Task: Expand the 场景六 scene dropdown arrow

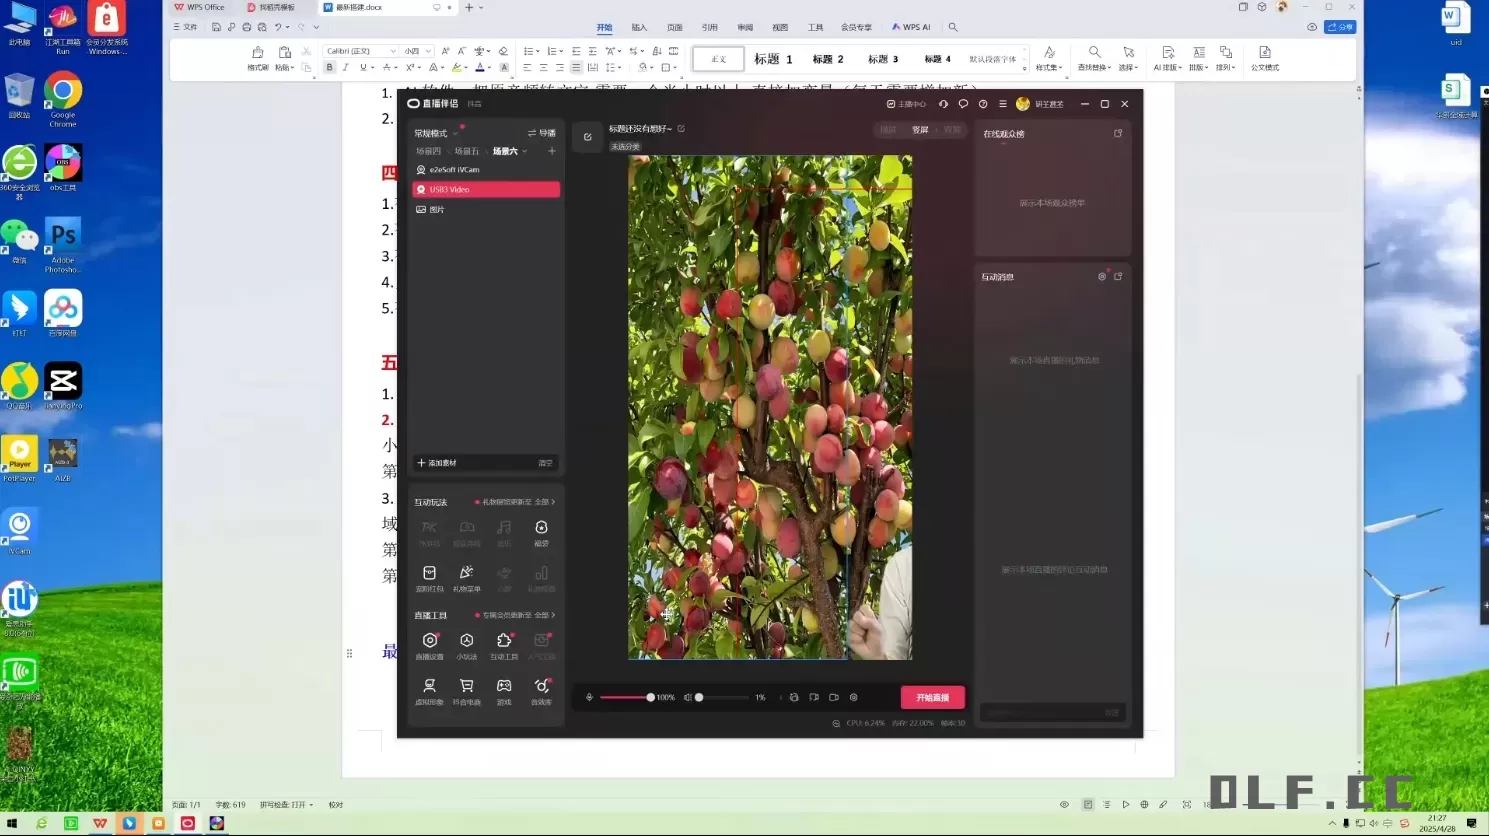Action: coord(525,152)
